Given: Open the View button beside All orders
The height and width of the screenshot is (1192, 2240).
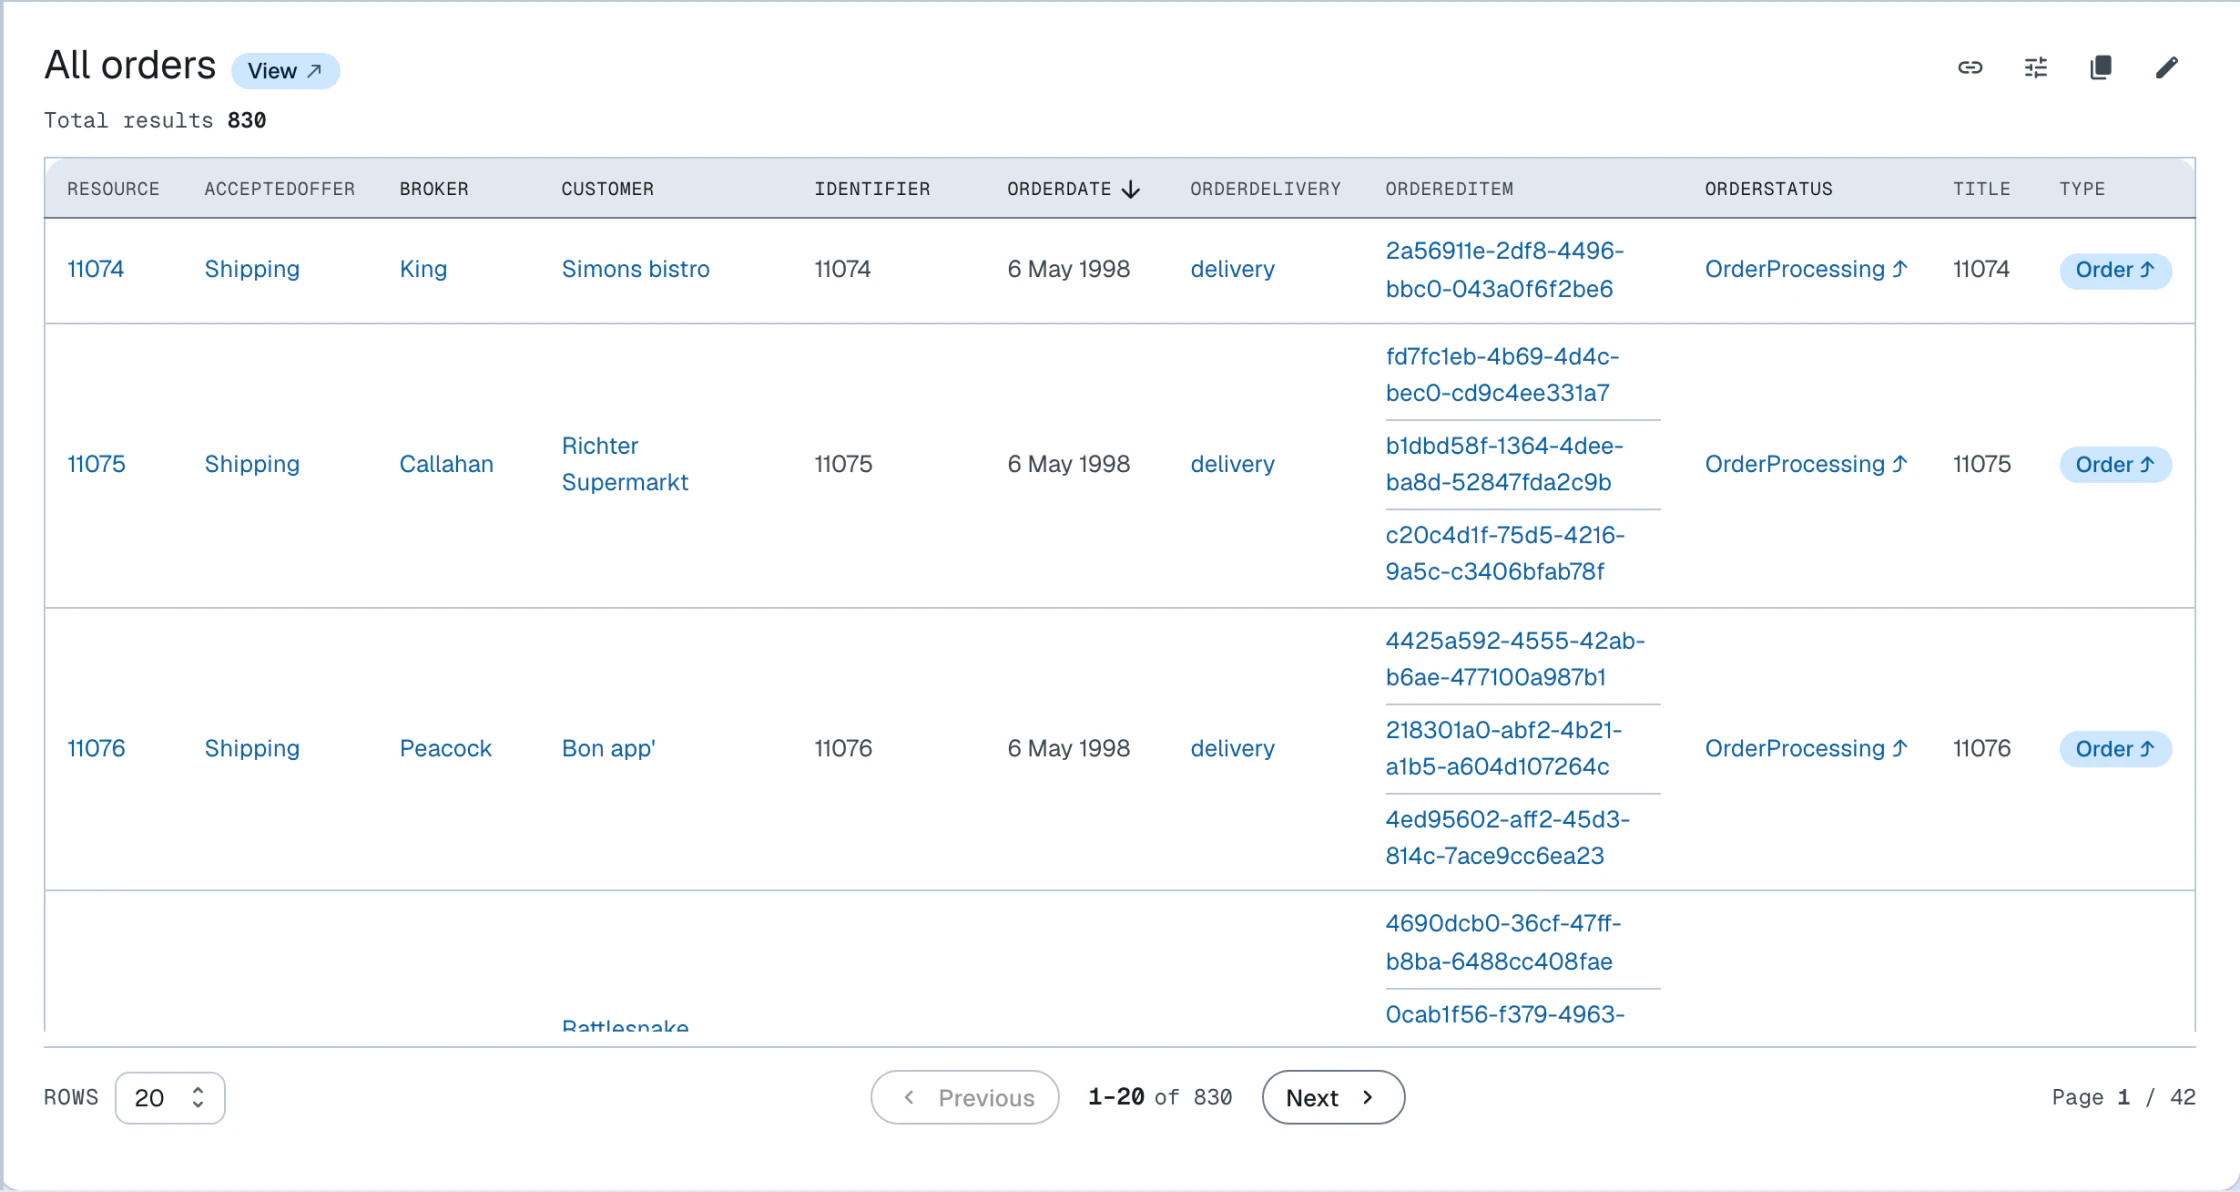Looking at the screenshot, I should point(286,71).
